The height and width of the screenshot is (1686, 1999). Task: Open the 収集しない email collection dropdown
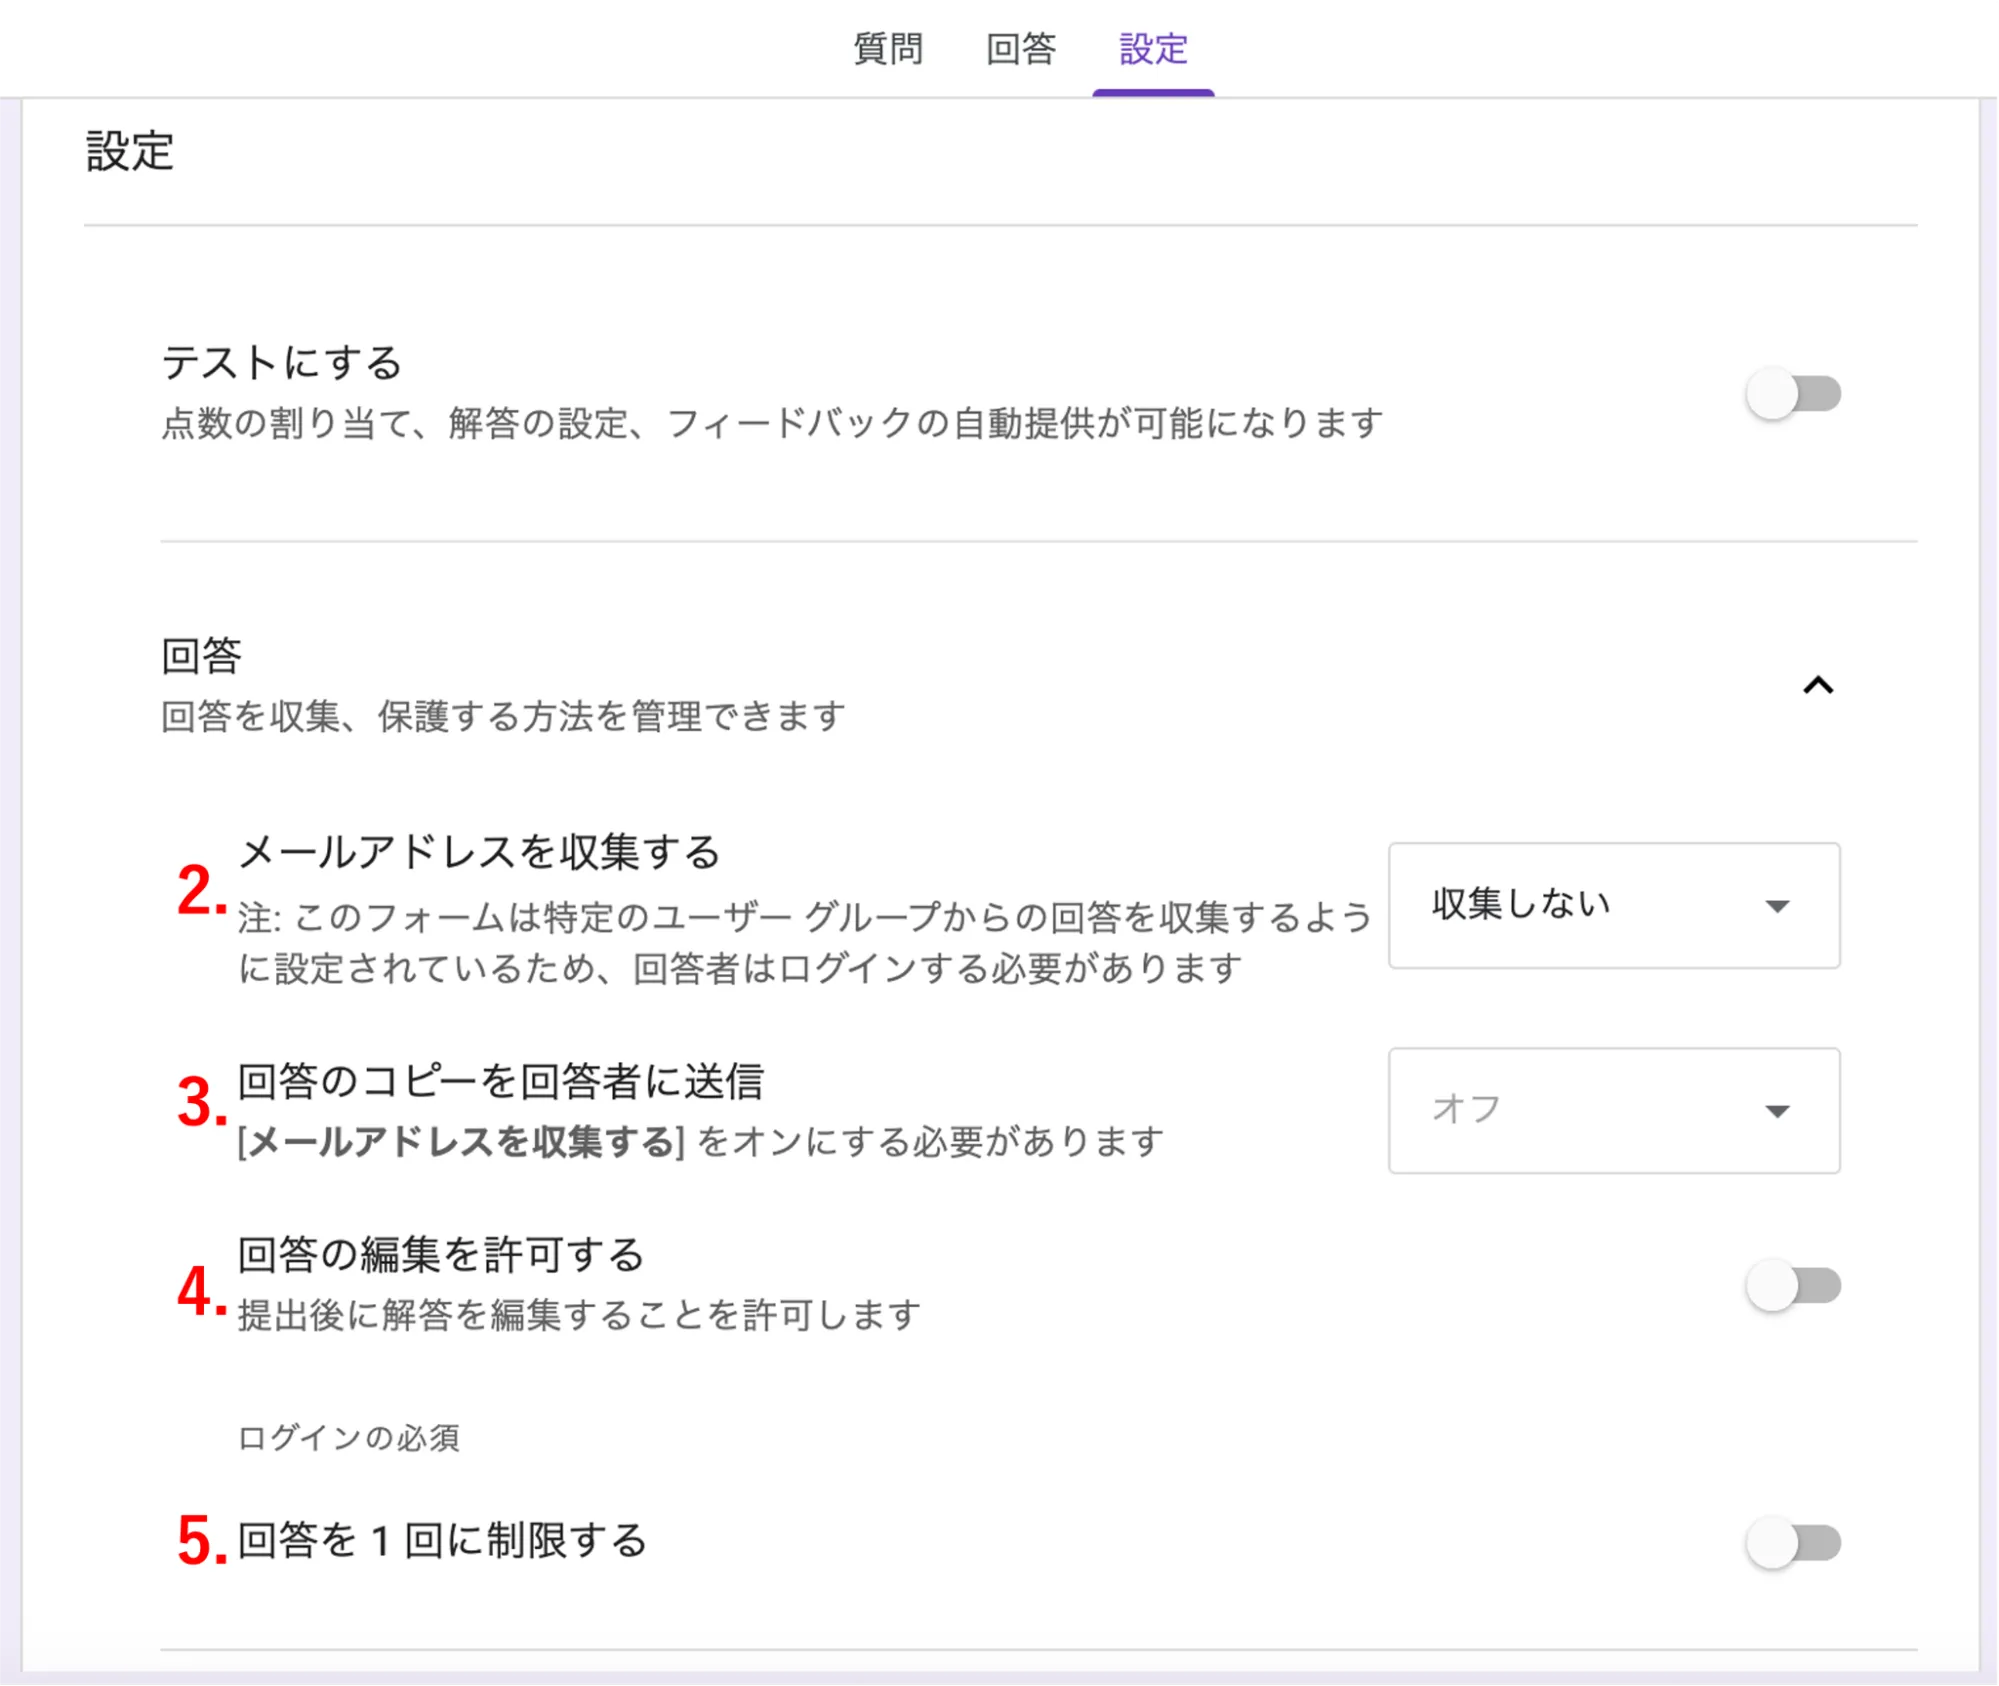1612,905
